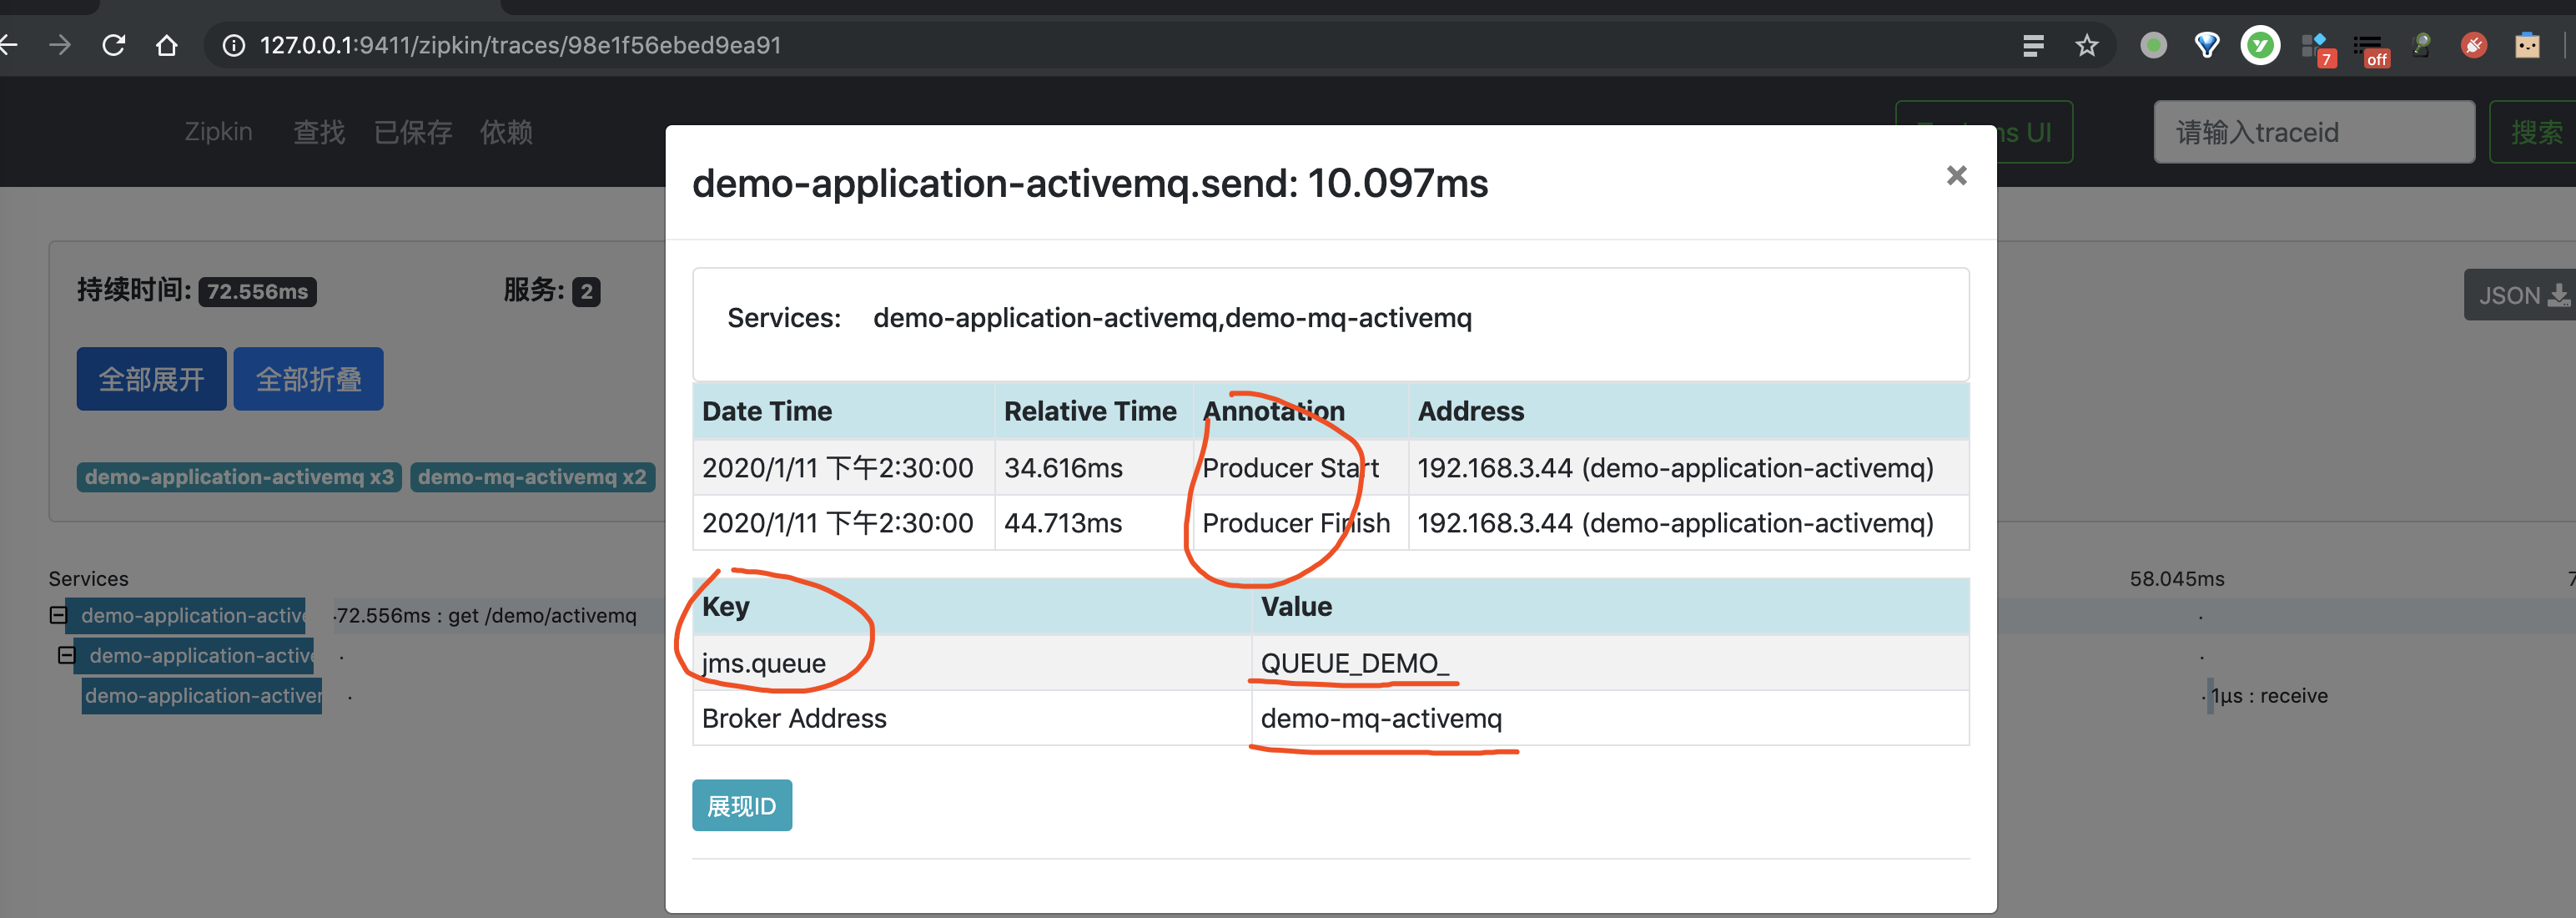Download trace via JSON button
The height and width of the screenshot is (918, 2576).
pyautogui.click(x=2521, y=295)
